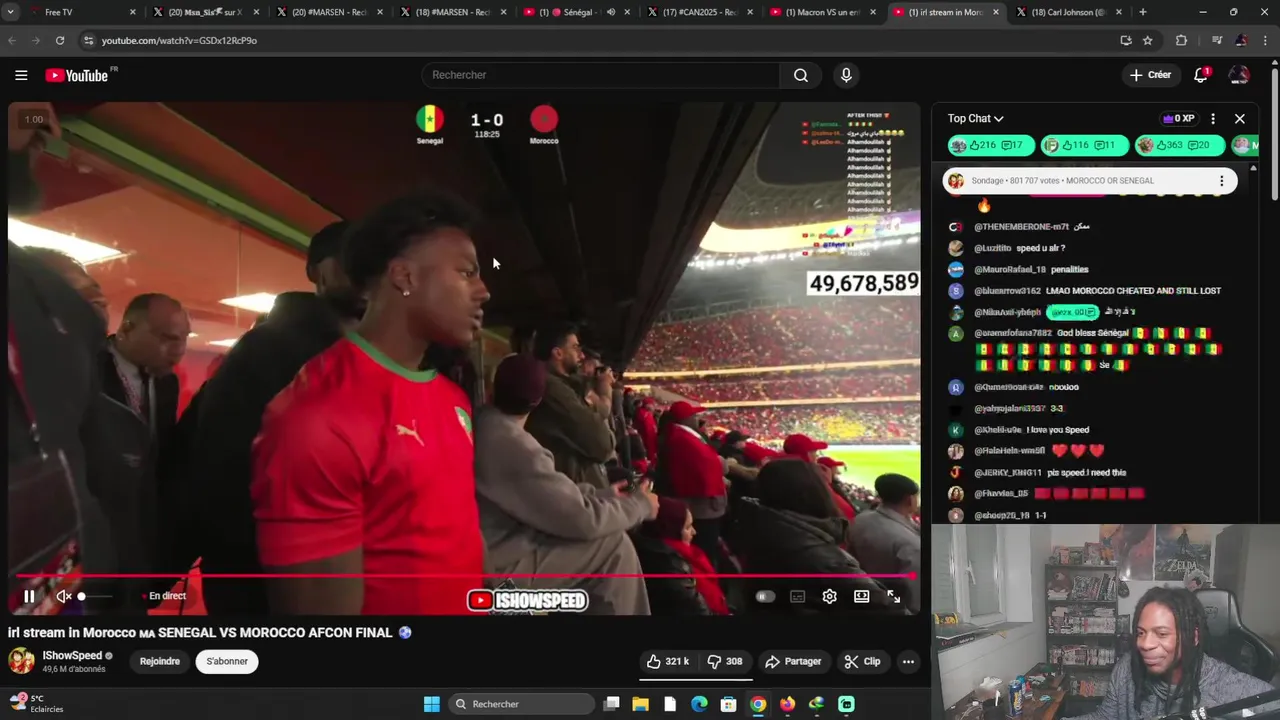Reload the page

[60, 40]
